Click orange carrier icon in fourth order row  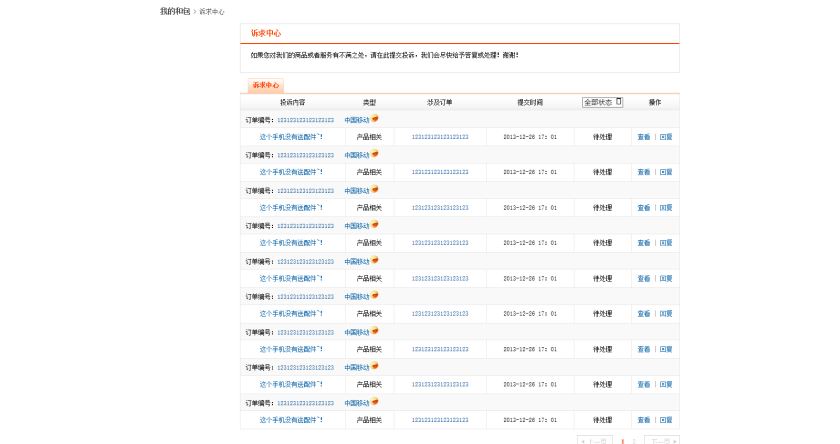click(x=375, y=224)
